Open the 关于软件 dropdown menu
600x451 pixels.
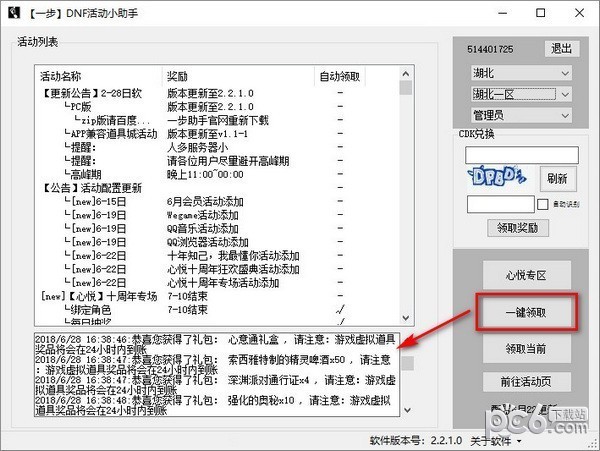[496, 441]
